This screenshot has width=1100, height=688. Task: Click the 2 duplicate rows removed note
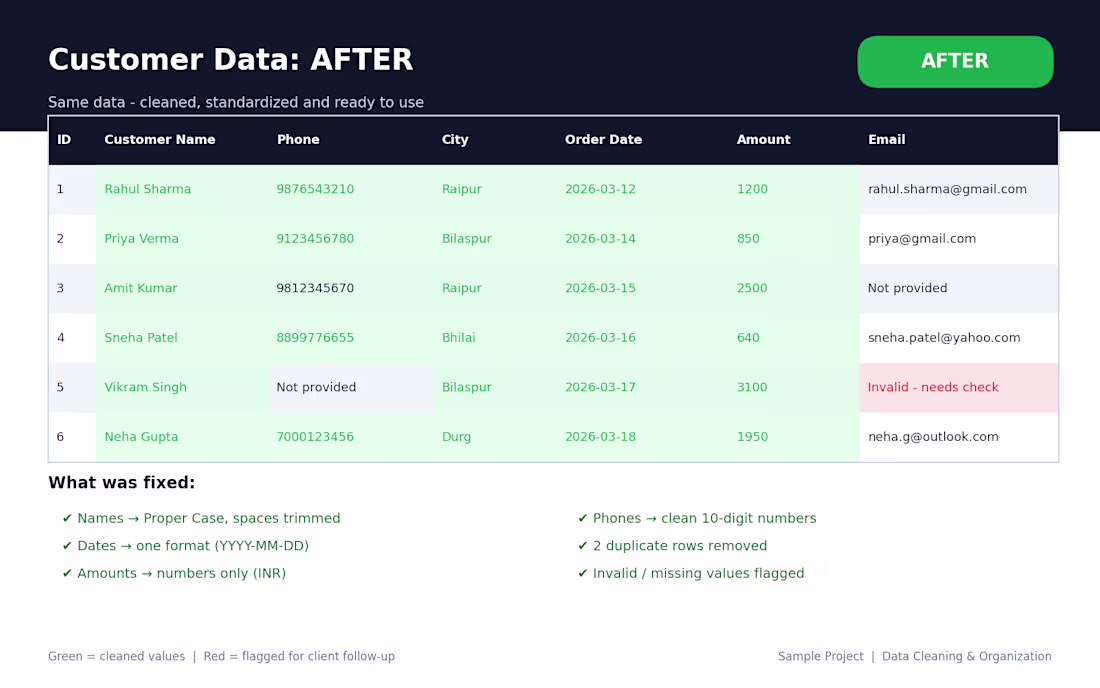[680, 546]
